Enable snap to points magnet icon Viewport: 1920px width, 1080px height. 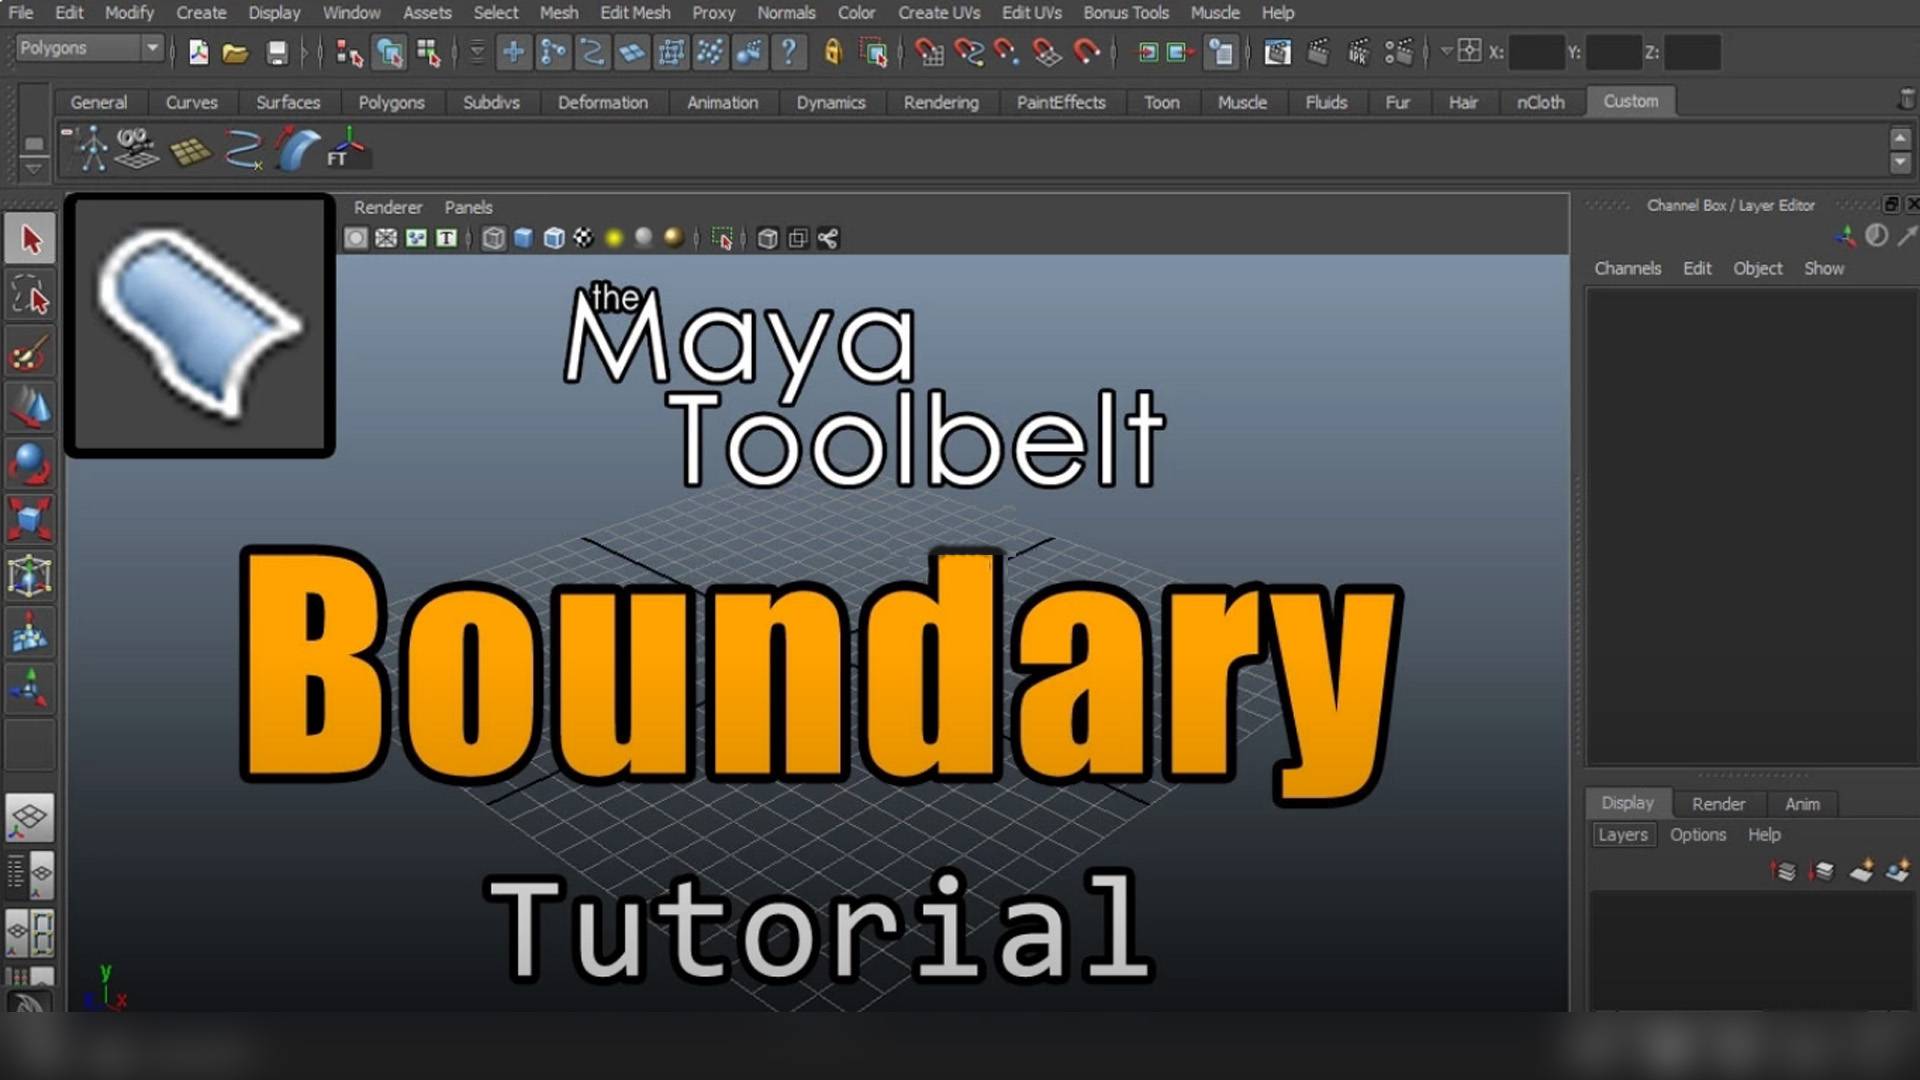(1007, 52)
